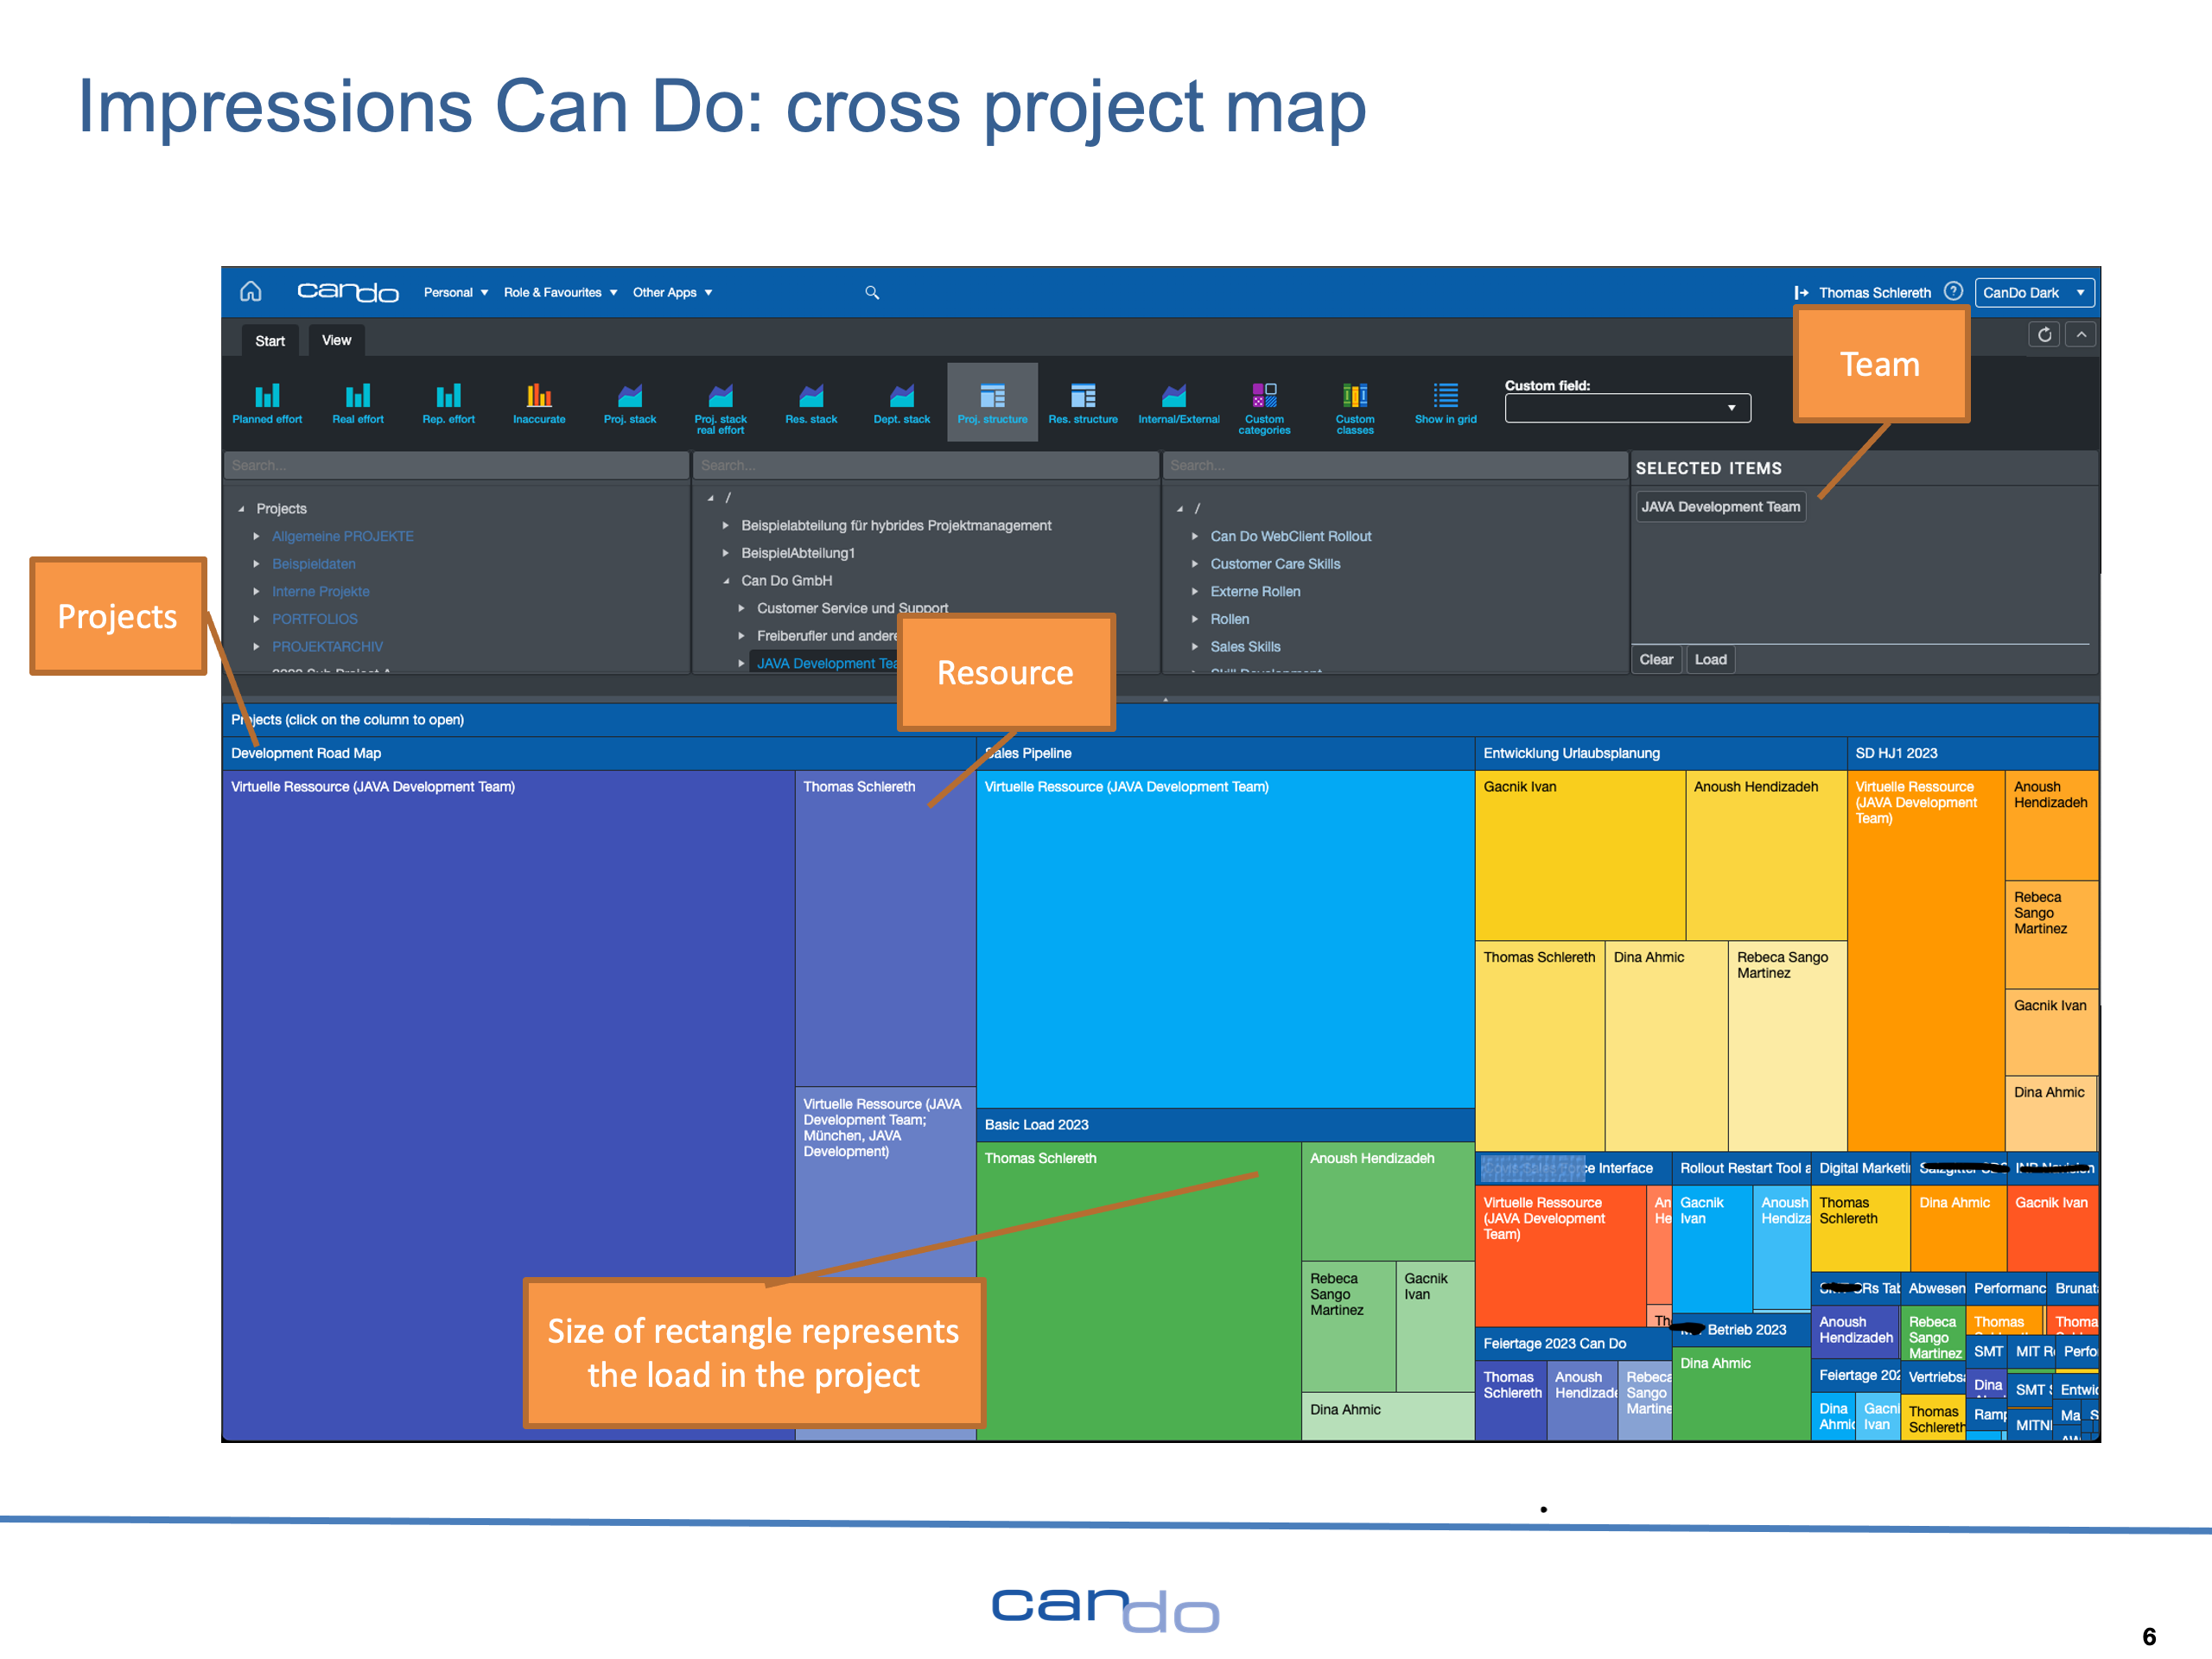Viewport: 2212px width, 1659px height.
Task: Open the Role & Favourites menu
Action: pyautogui.click(x=560, y=292)
